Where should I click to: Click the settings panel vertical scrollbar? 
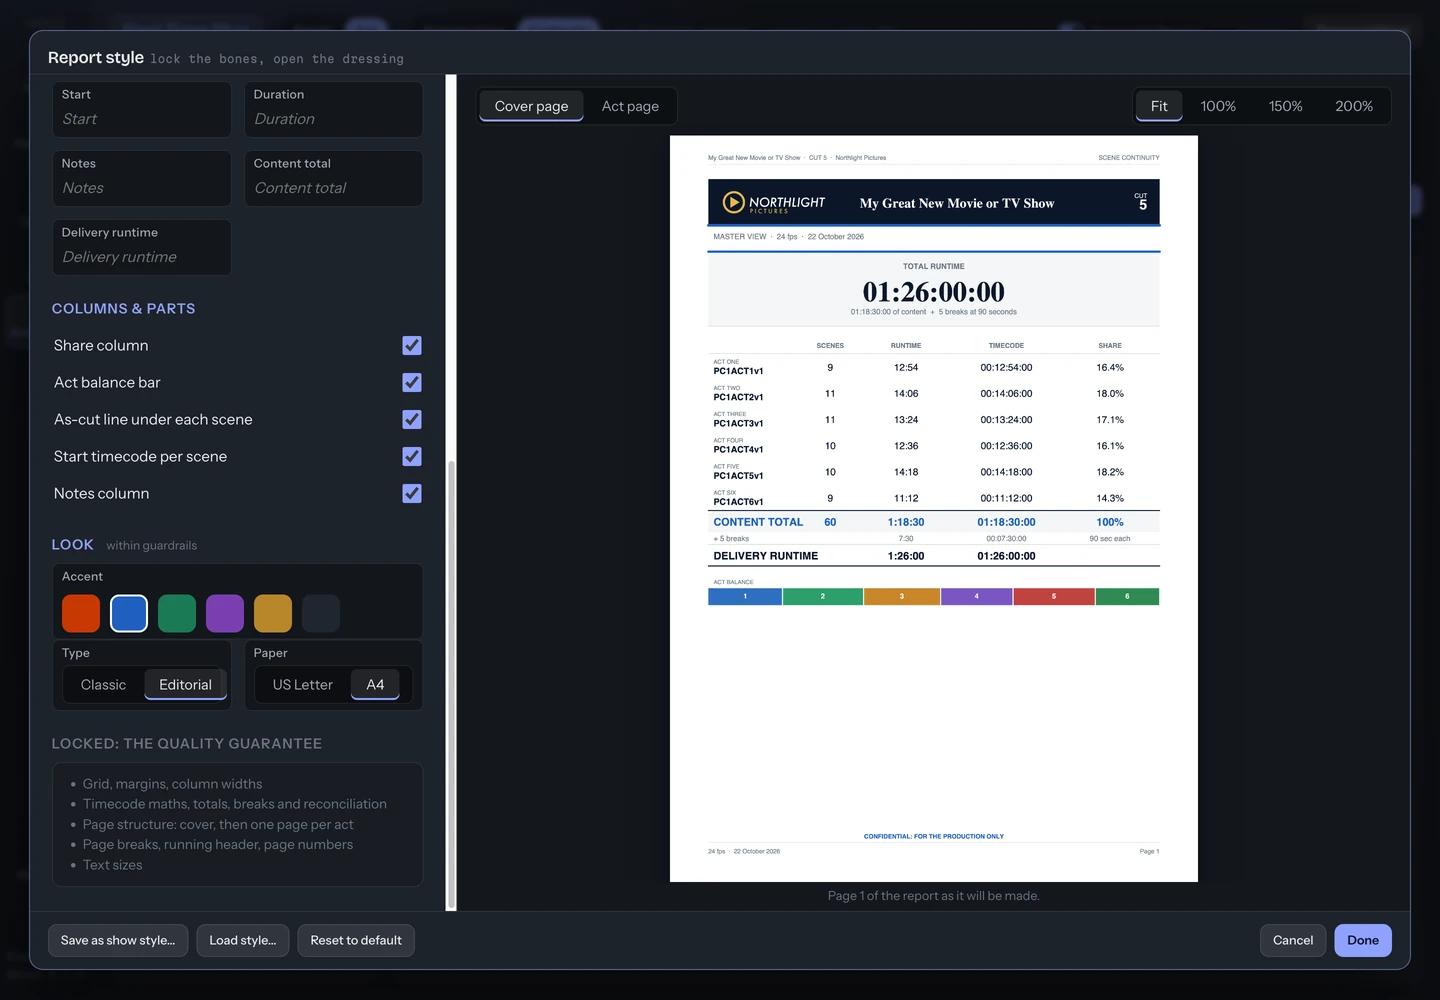click(451, 685)
